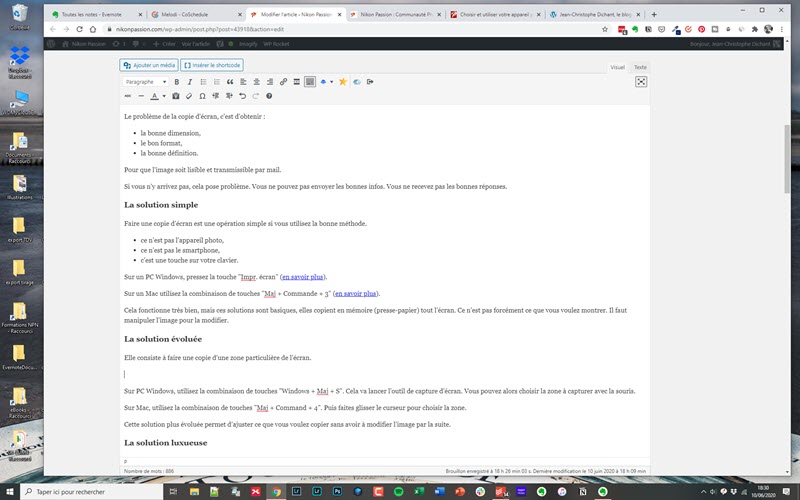
Task: Align text left in editor
Action: click(x=243, y=82)
